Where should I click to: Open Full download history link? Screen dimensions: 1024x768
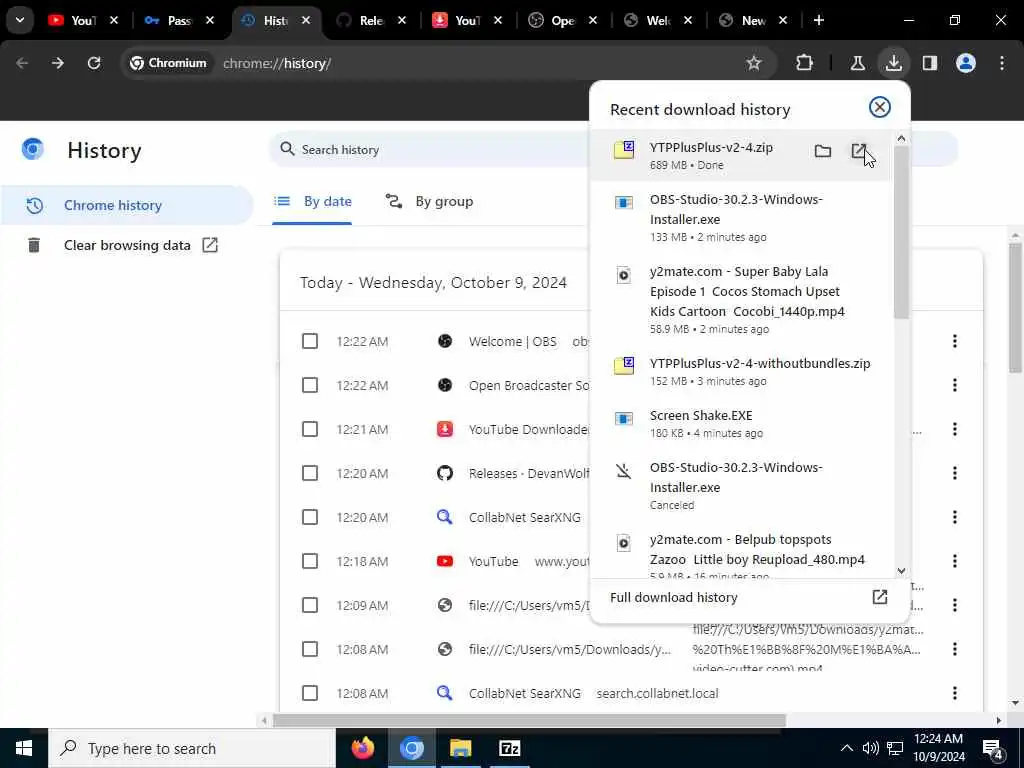[750, 597]
